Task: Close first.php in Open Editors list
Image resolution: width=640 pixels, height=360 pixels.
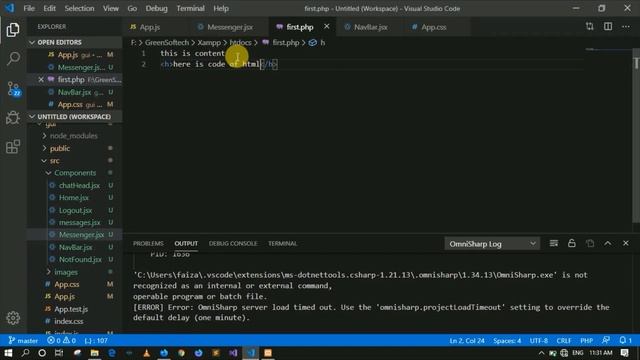Action: click(x=41, y=80)
